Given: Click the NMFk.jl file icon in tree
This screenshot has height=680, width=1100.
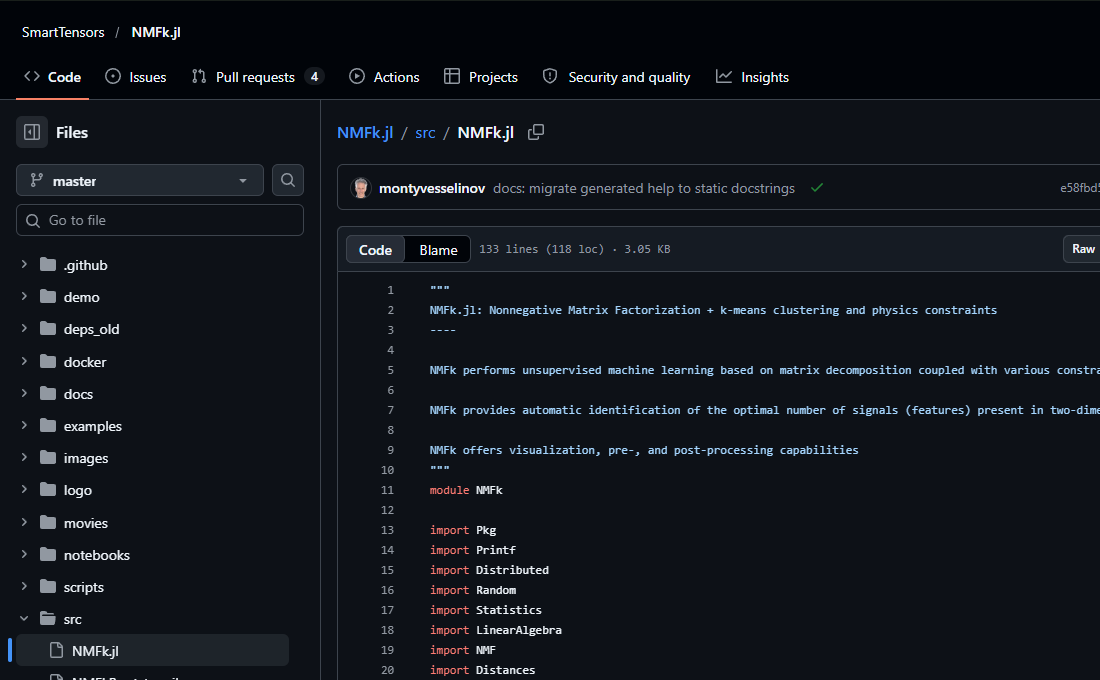Looking at the screenshot, I should point(56,651).
